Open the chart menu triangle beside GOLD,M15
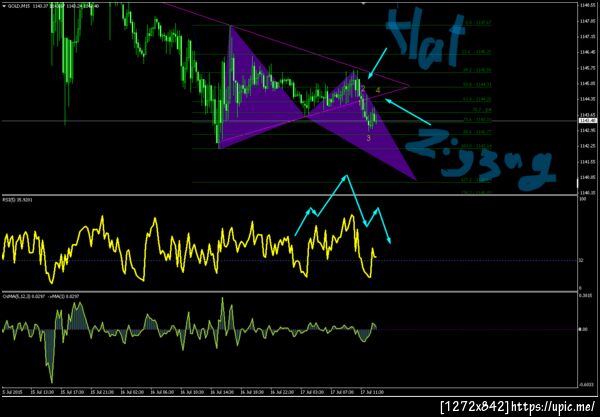 pyautogui.click(x=4, y=6)
